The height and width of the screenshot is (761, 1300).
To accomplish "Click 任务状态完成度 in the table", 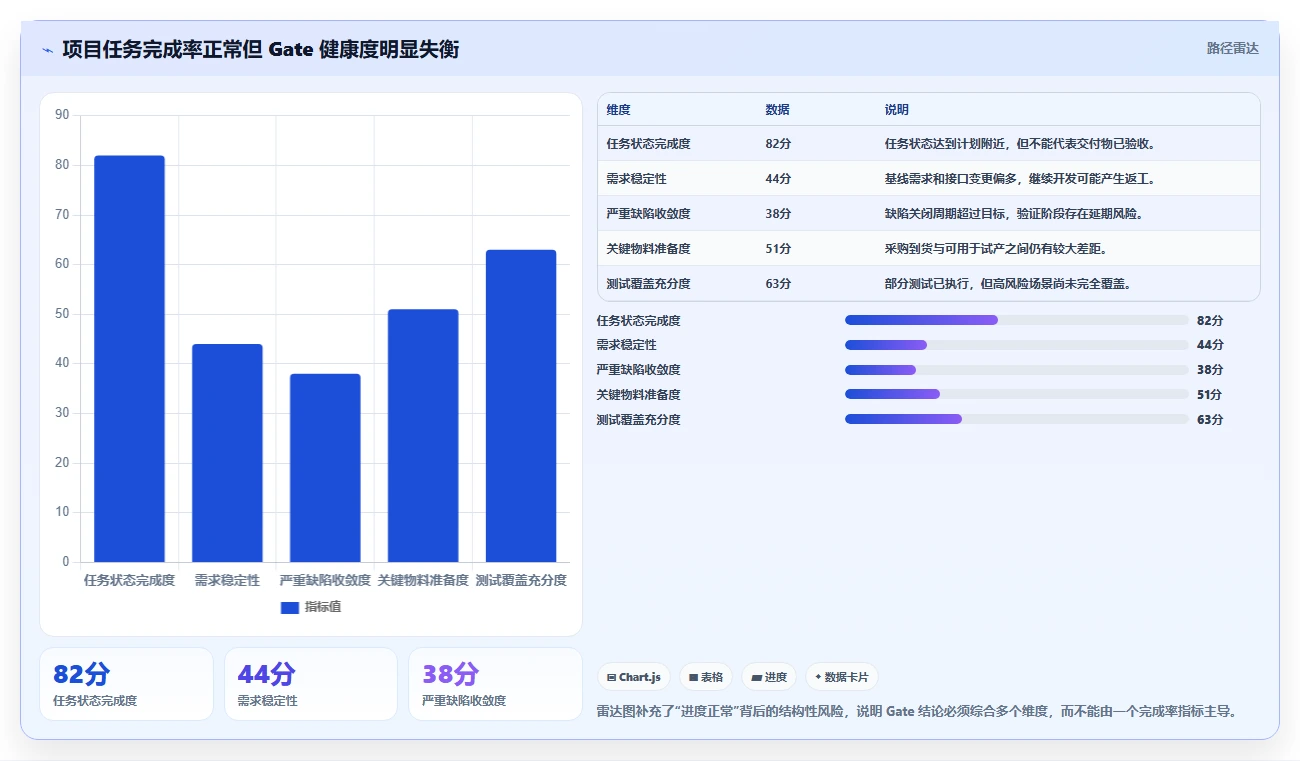I will [x=648, y=144].
